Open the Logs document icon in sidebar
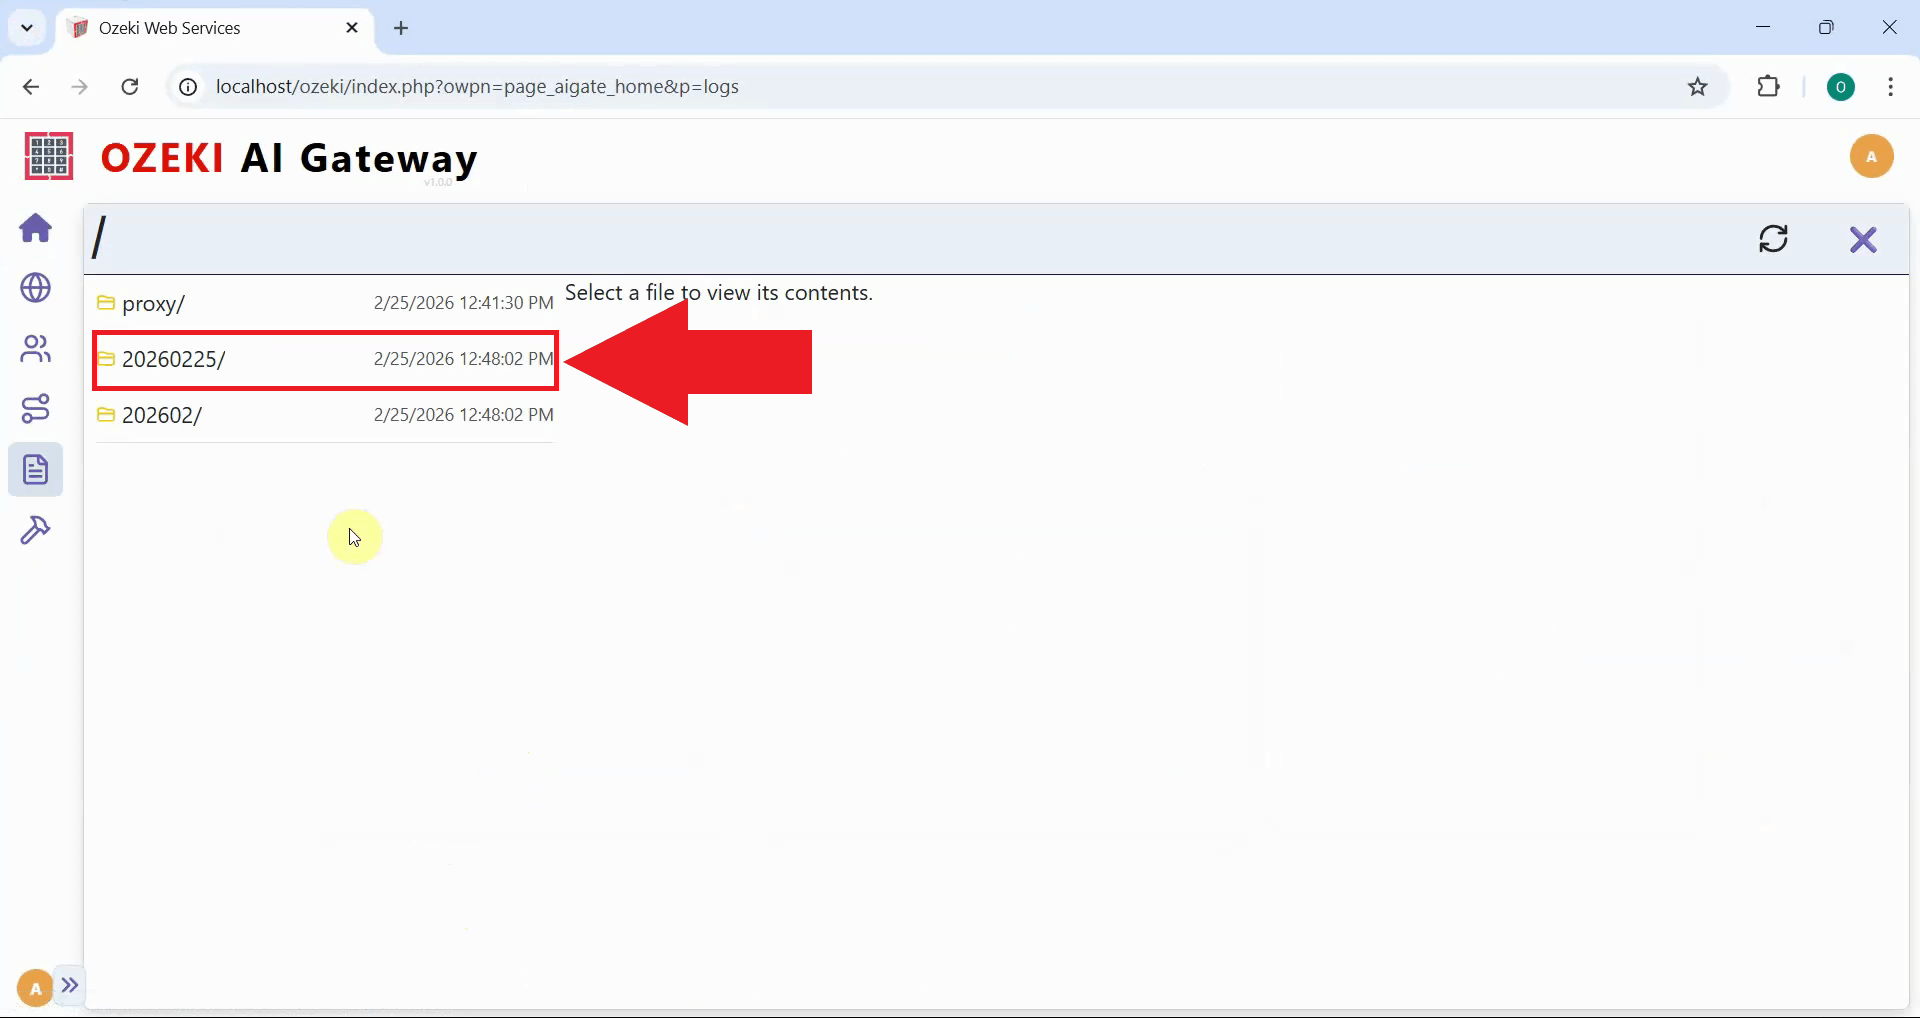The width and height of the screenshot is (1920, 1018). pos(35,469)
